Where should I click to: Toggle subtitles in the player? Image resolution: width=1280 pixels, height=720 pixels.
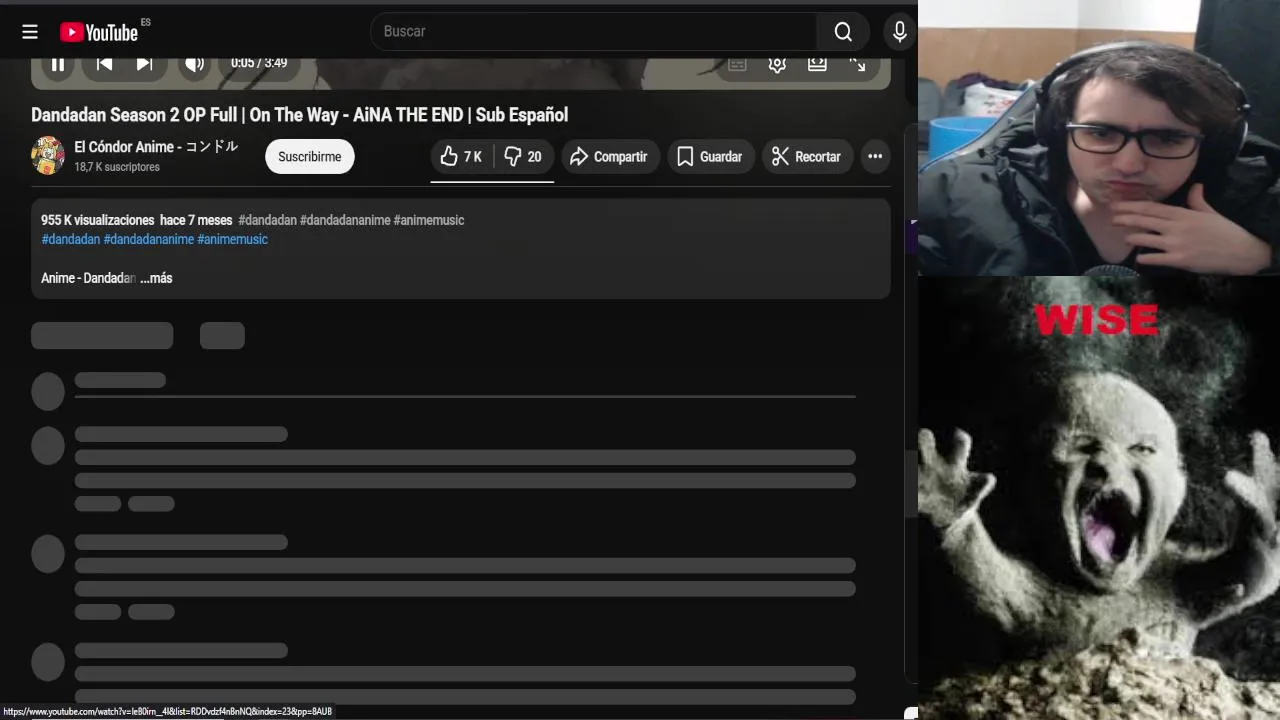pos(737,64)
